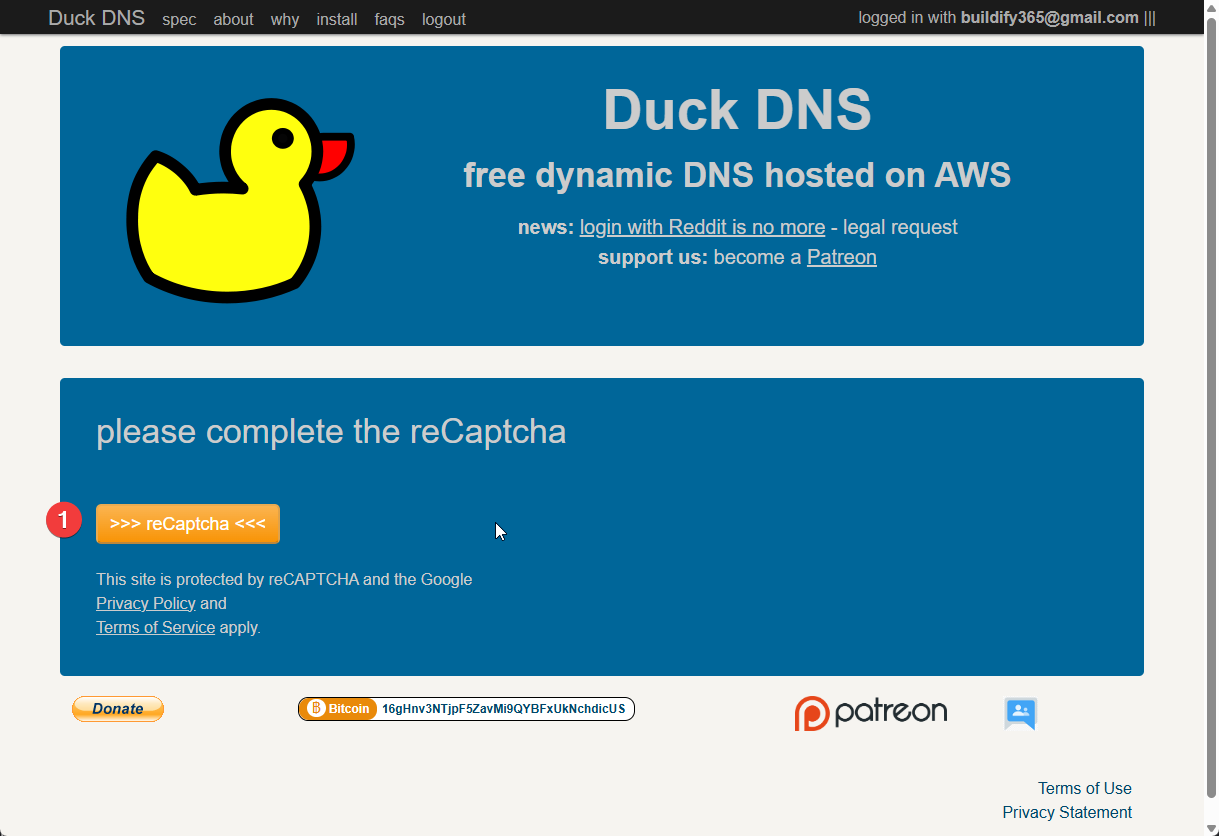This screenshot has height=836, width=1219.
Task: Open Terms of Use in footer
Action: point(1085,788)
